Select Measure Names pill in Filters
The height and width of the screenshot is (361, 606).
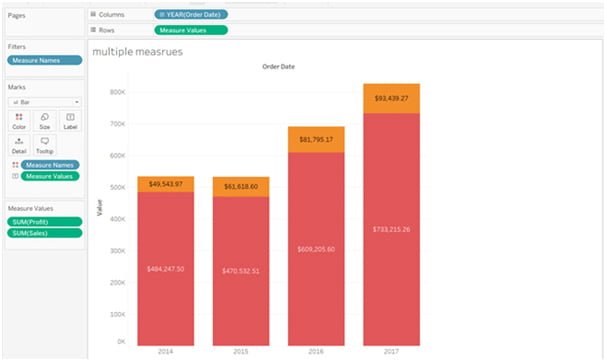44,60
